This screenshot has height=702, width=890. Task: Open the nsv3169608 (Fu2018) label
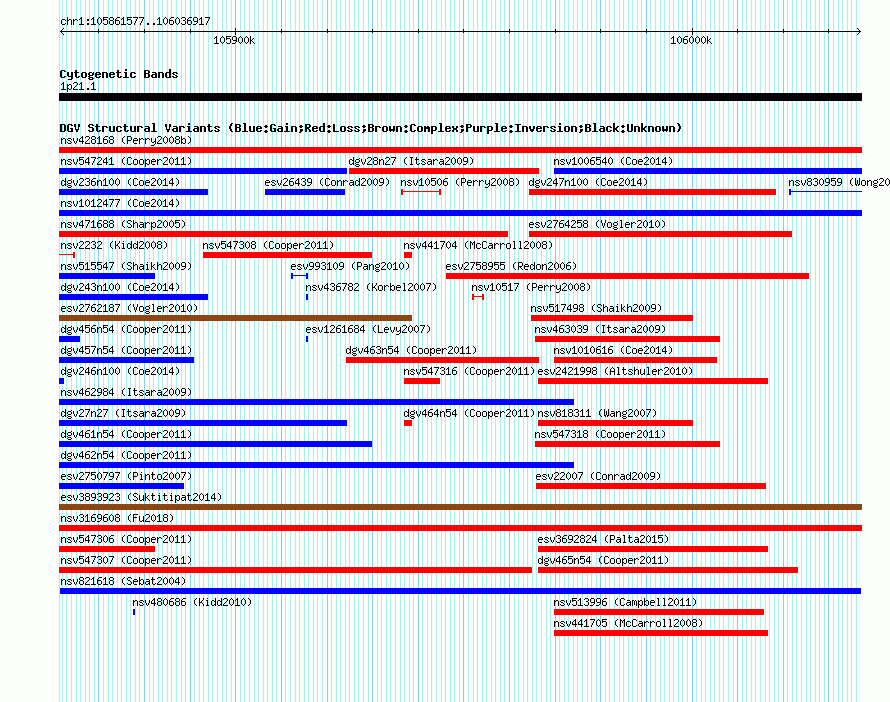click(117, 518)
